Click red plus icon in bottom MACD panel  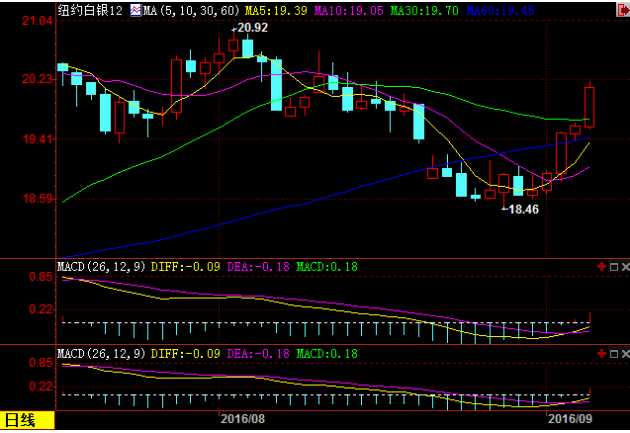tap(601, 353)
